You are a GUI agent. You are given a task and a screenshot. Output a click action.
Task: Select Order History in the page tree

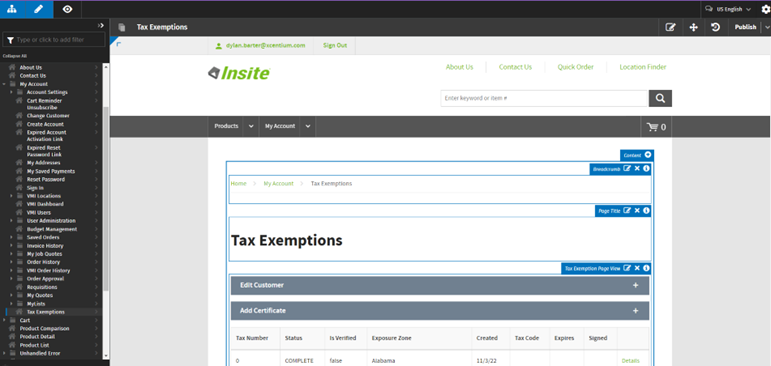pyautogui.click(x=43, y=262)
